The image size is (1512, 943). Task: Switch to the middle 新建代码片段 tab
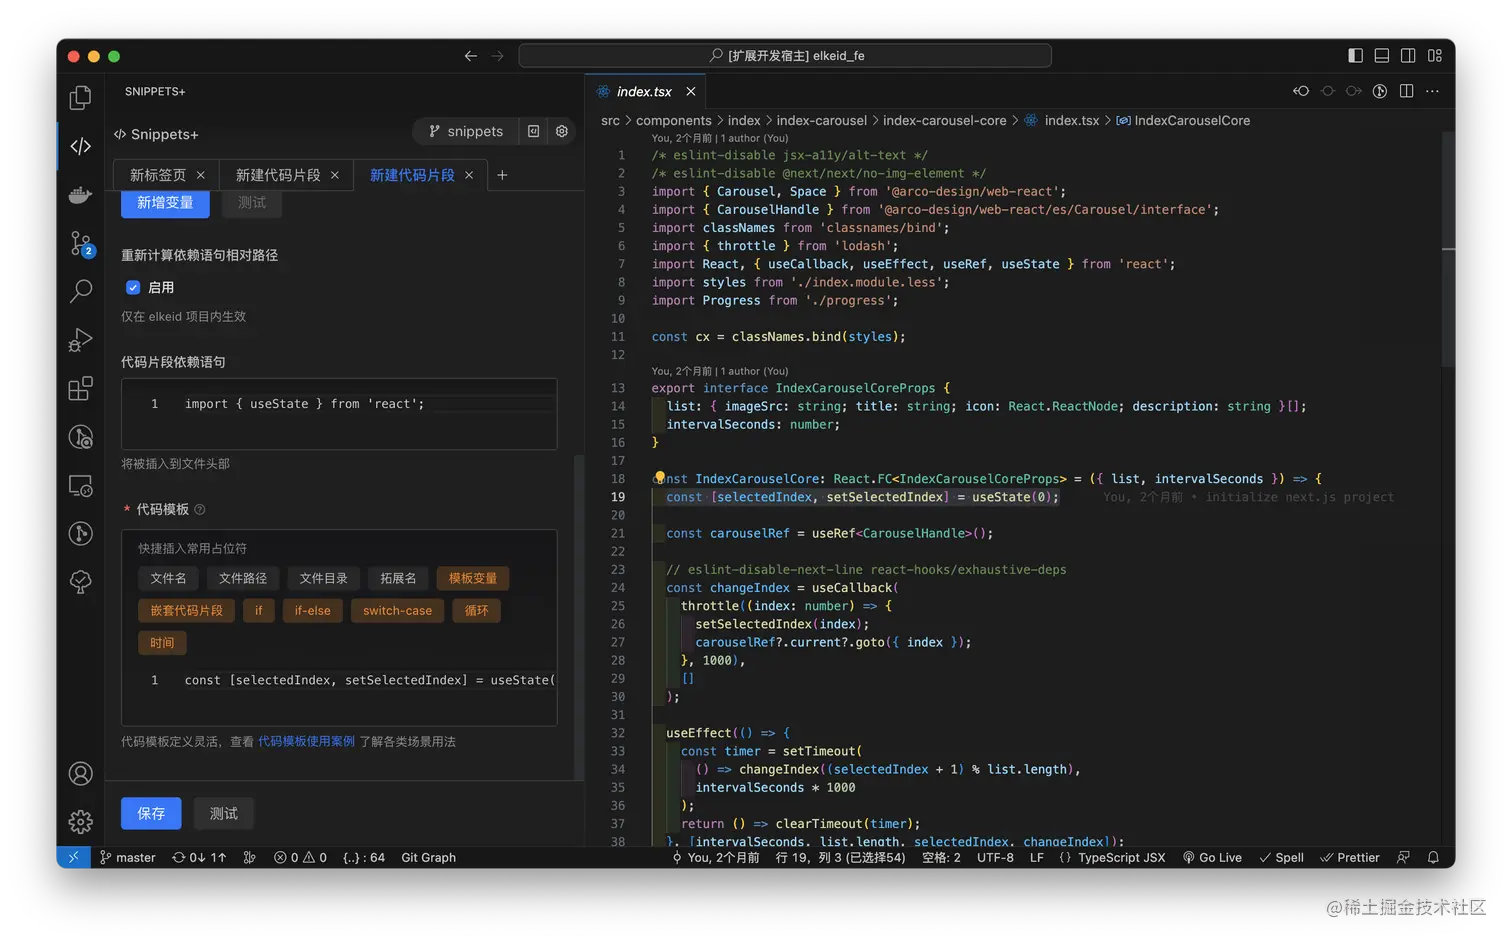tap(278, 175)
